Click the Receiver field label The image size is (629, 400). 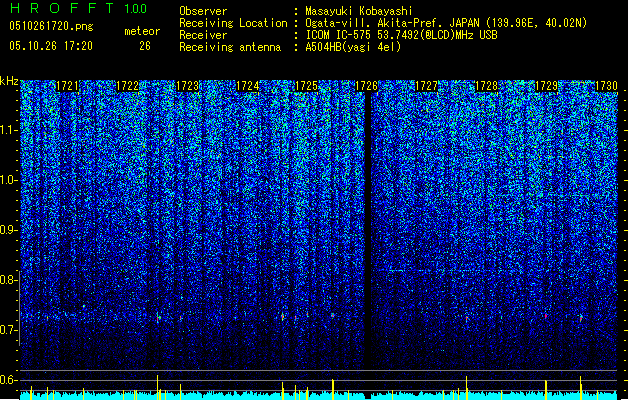203,35
